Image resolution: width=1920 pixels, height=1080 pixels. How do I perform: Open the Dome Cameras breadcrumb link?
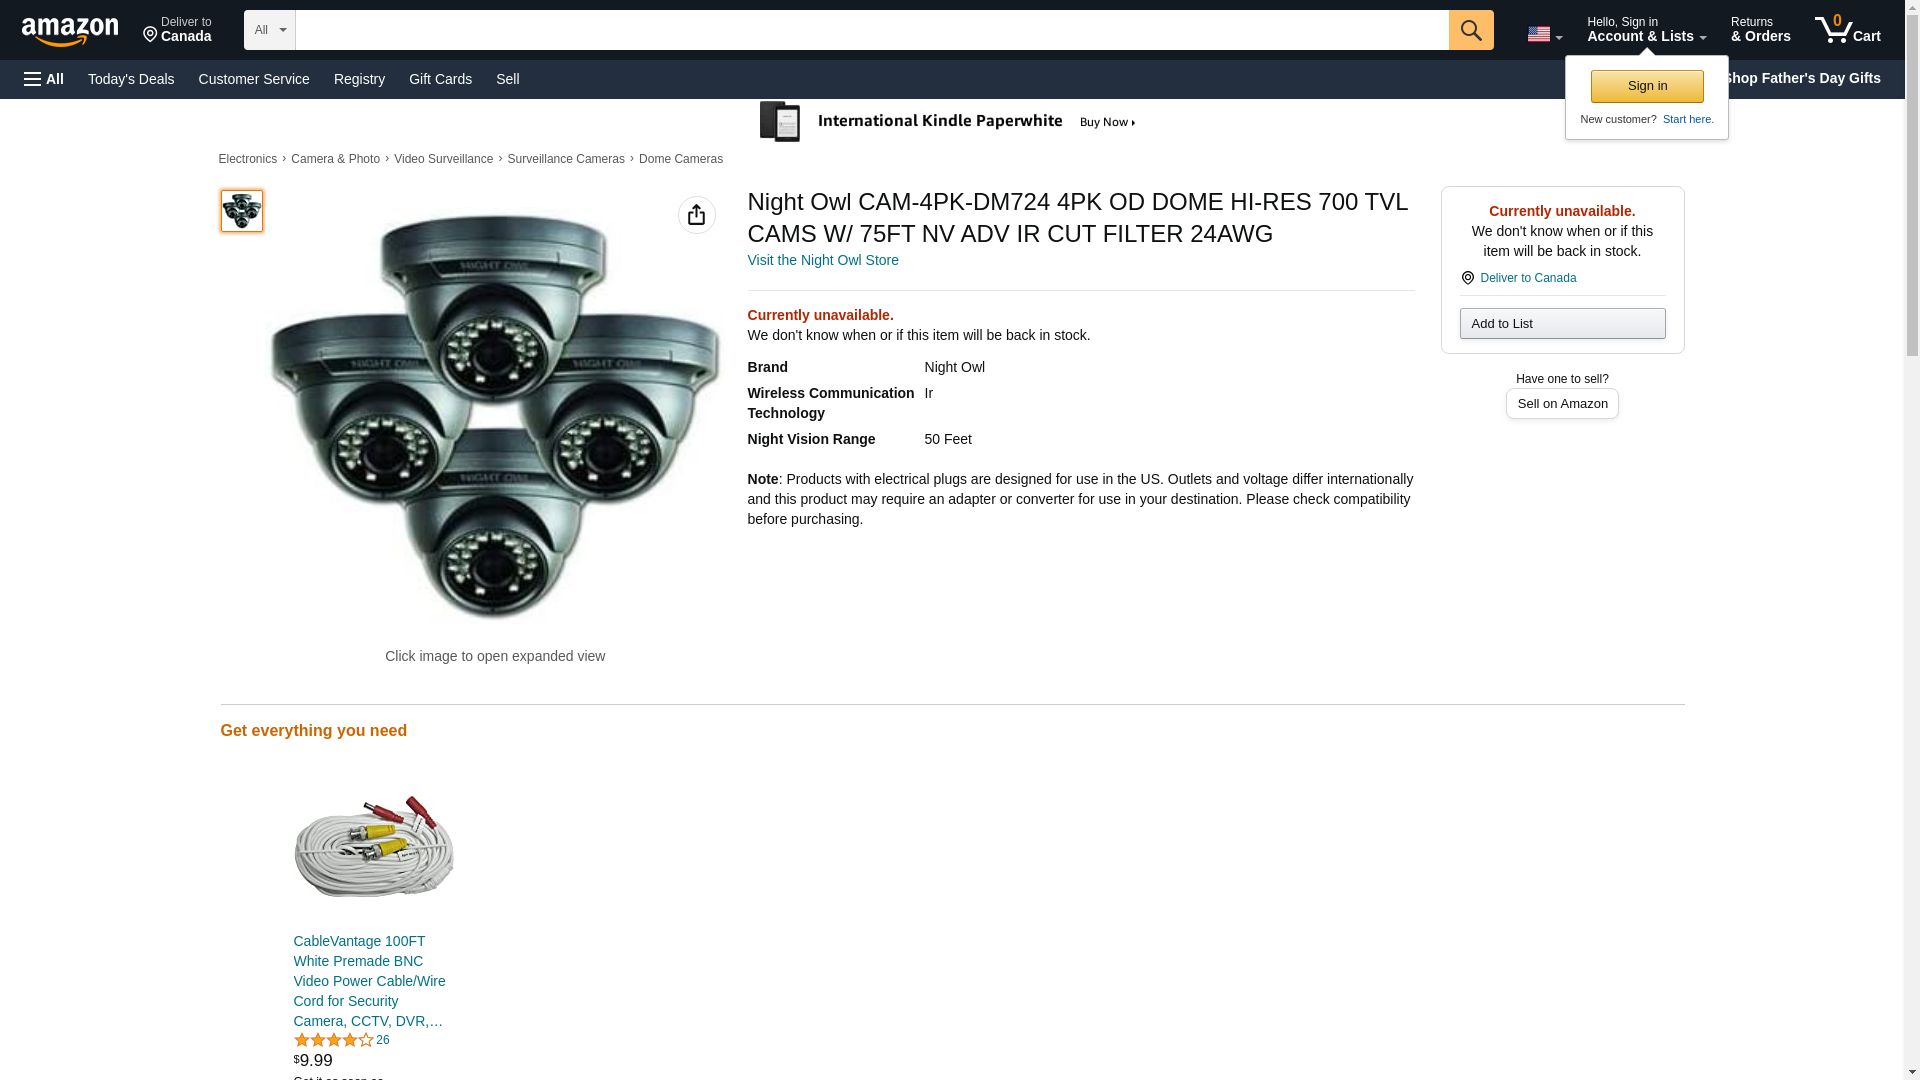click(680, 159)
